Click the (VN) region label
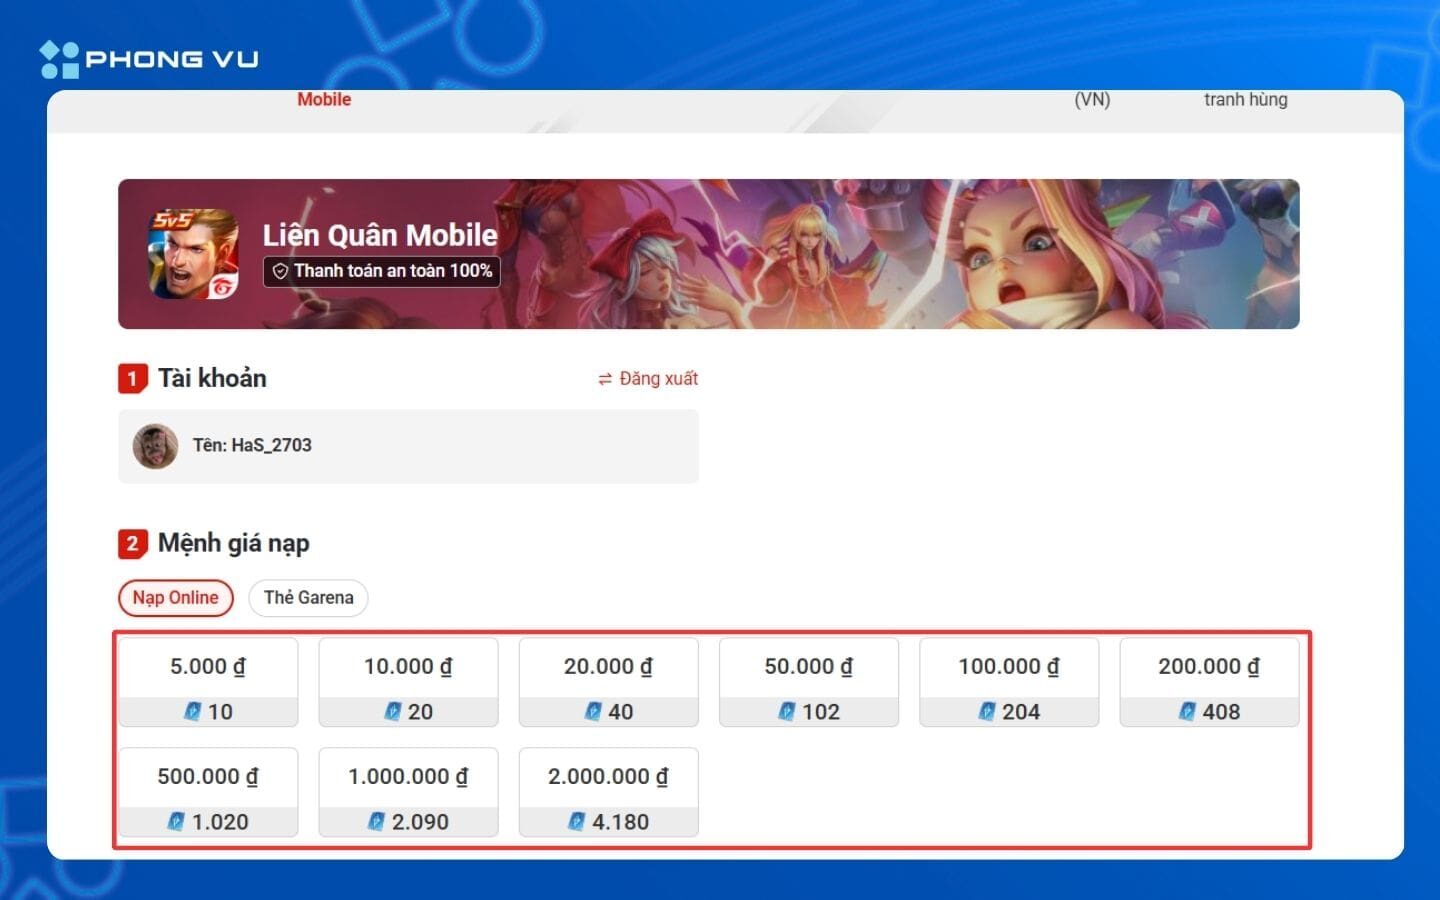This screenshot has height=900, width=1440. coord(1092,99)
